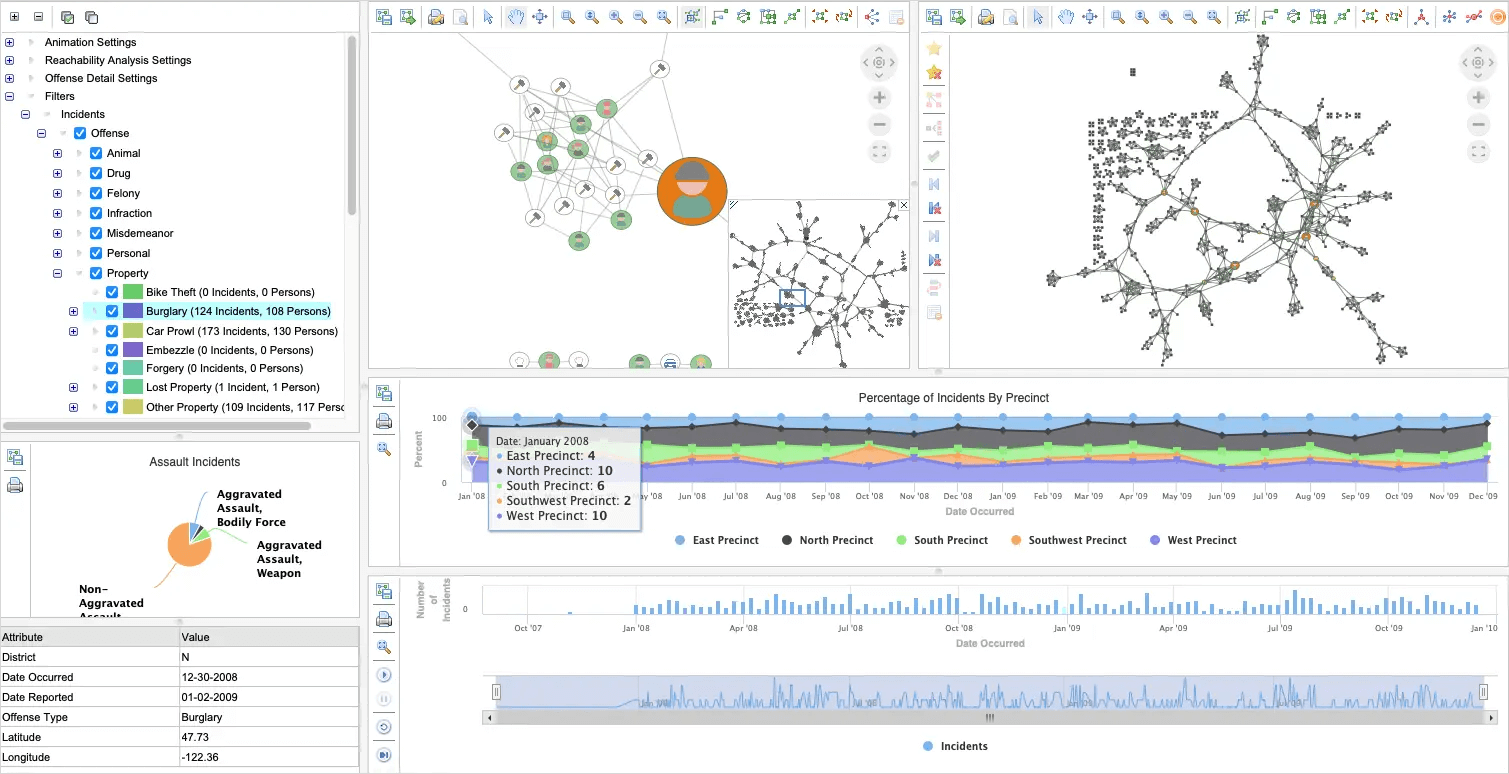Select the hand pan tool in right graph toolbar
The image size is (1509, 774).
(1066, 17)
